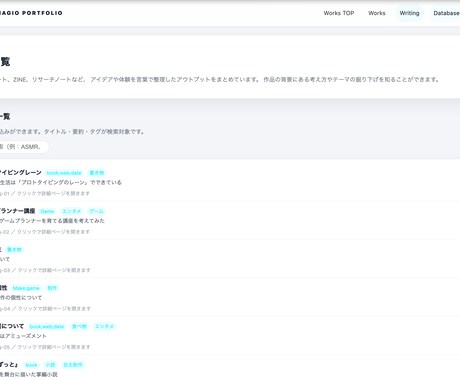Go to the Works page in navigation

(x=377, y=13)
